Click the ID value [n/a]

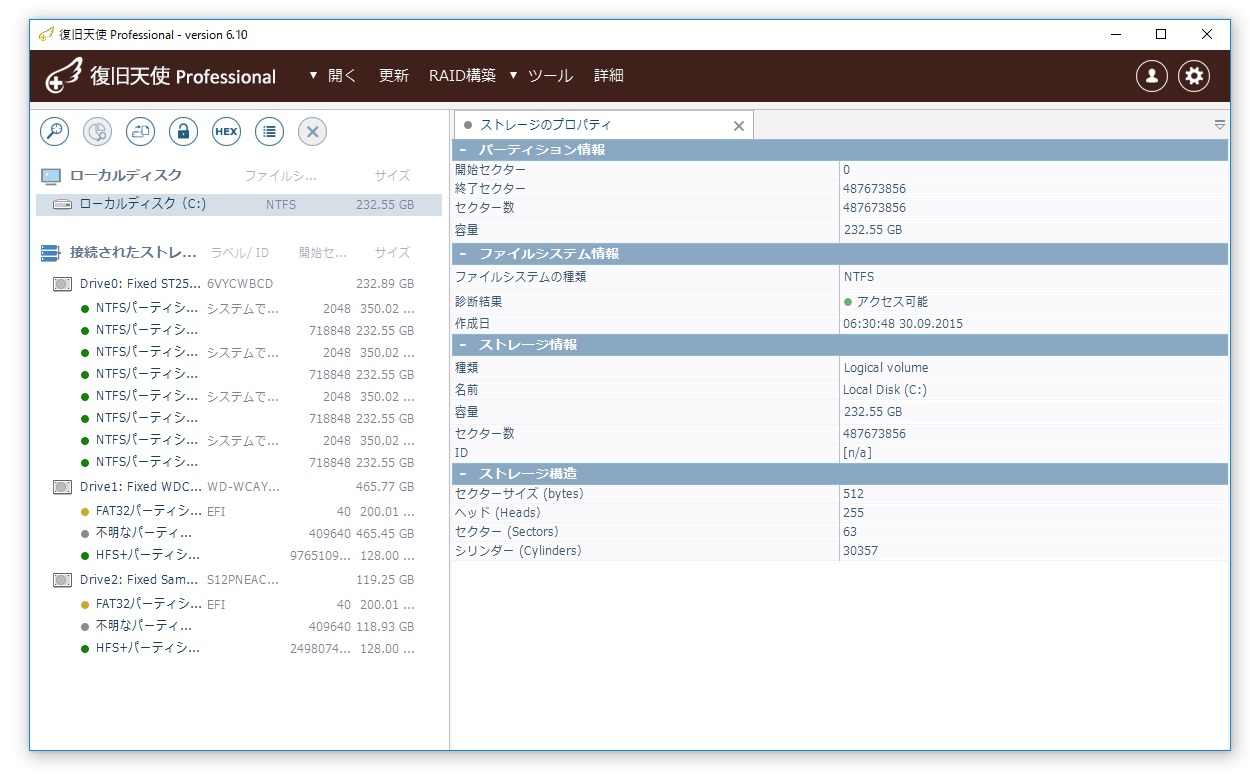click(x=858, y=453)
